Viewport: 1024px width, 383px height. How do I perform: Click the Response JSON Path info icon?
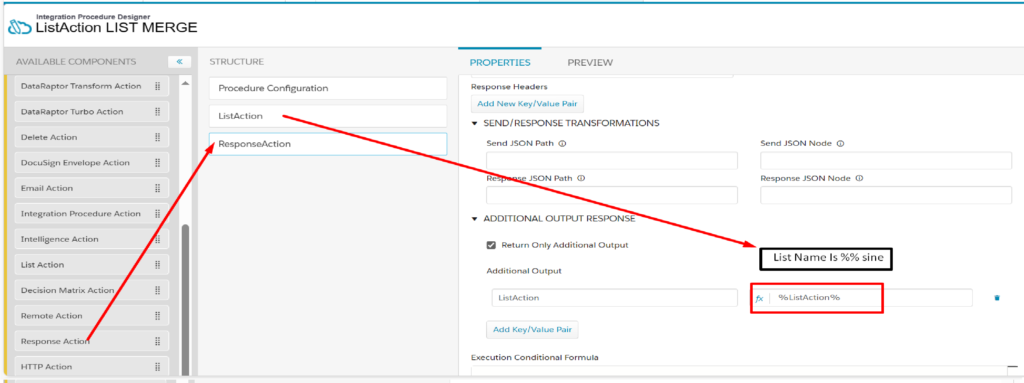tap(581, 178)
